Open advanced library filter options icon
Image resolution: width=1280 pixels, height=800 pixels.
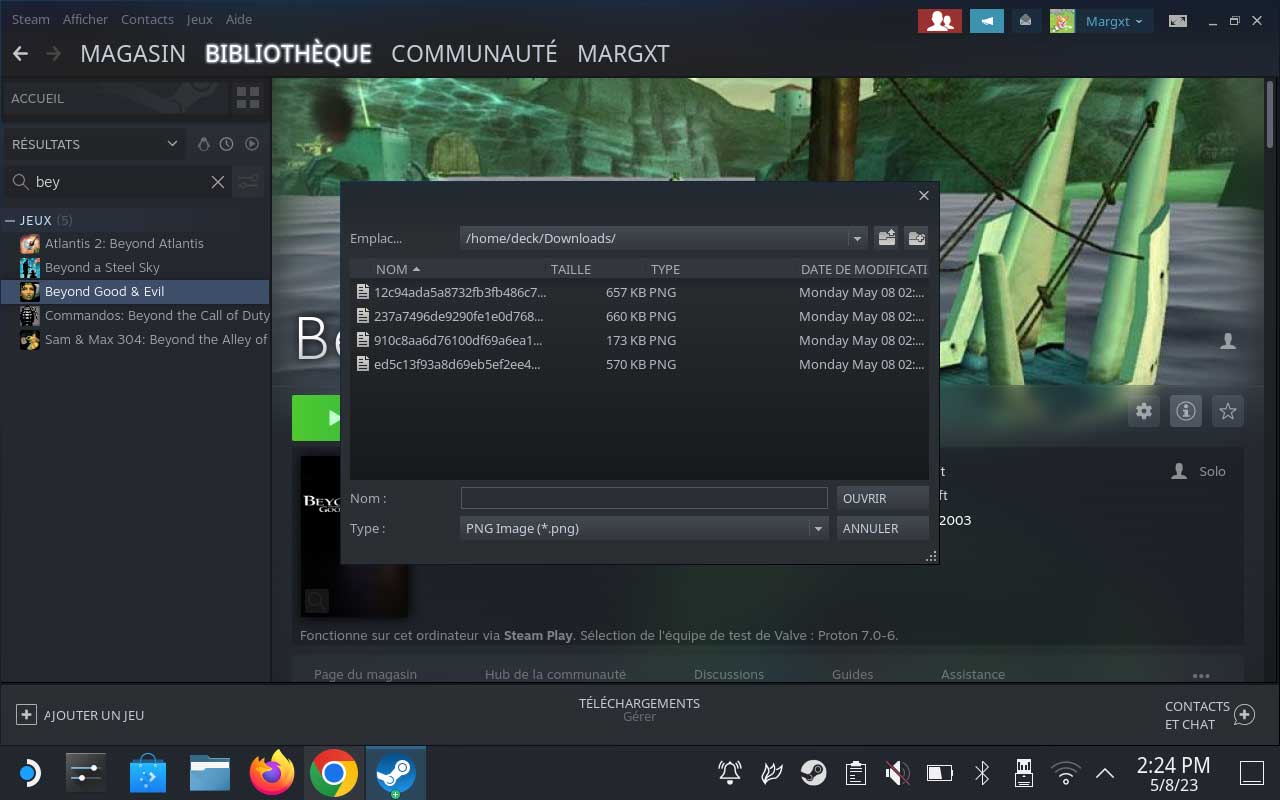pos(249,182)
